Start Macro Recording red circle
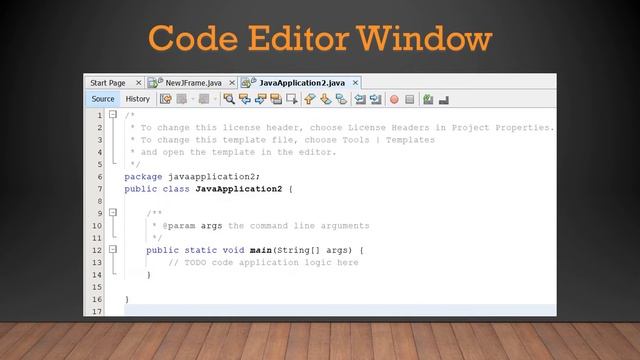The image size is (640, 360). pos(394,99)
